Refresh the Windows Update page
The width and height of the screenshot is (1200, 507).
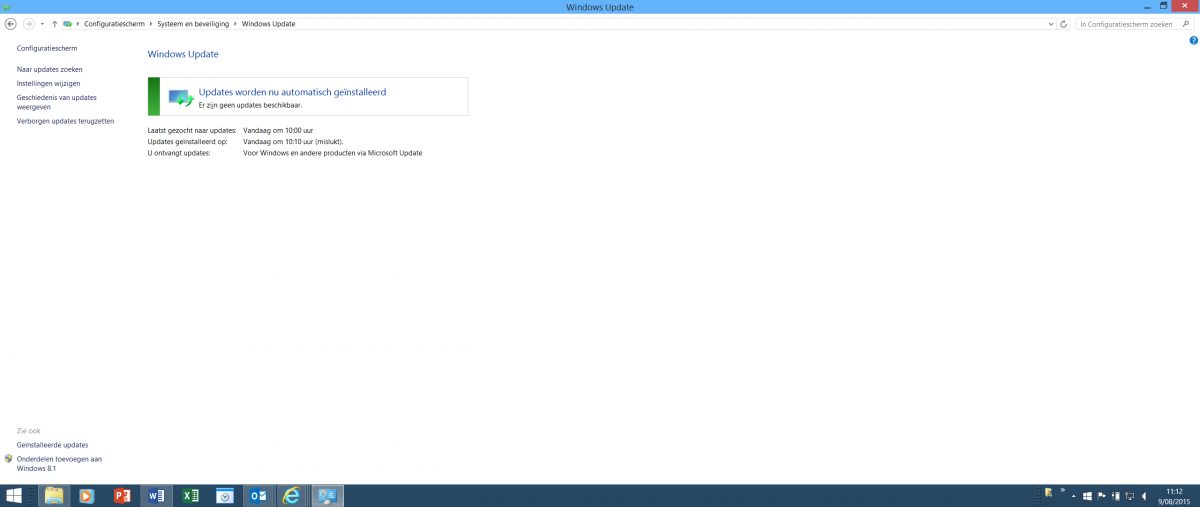[x=1064, y=23]
